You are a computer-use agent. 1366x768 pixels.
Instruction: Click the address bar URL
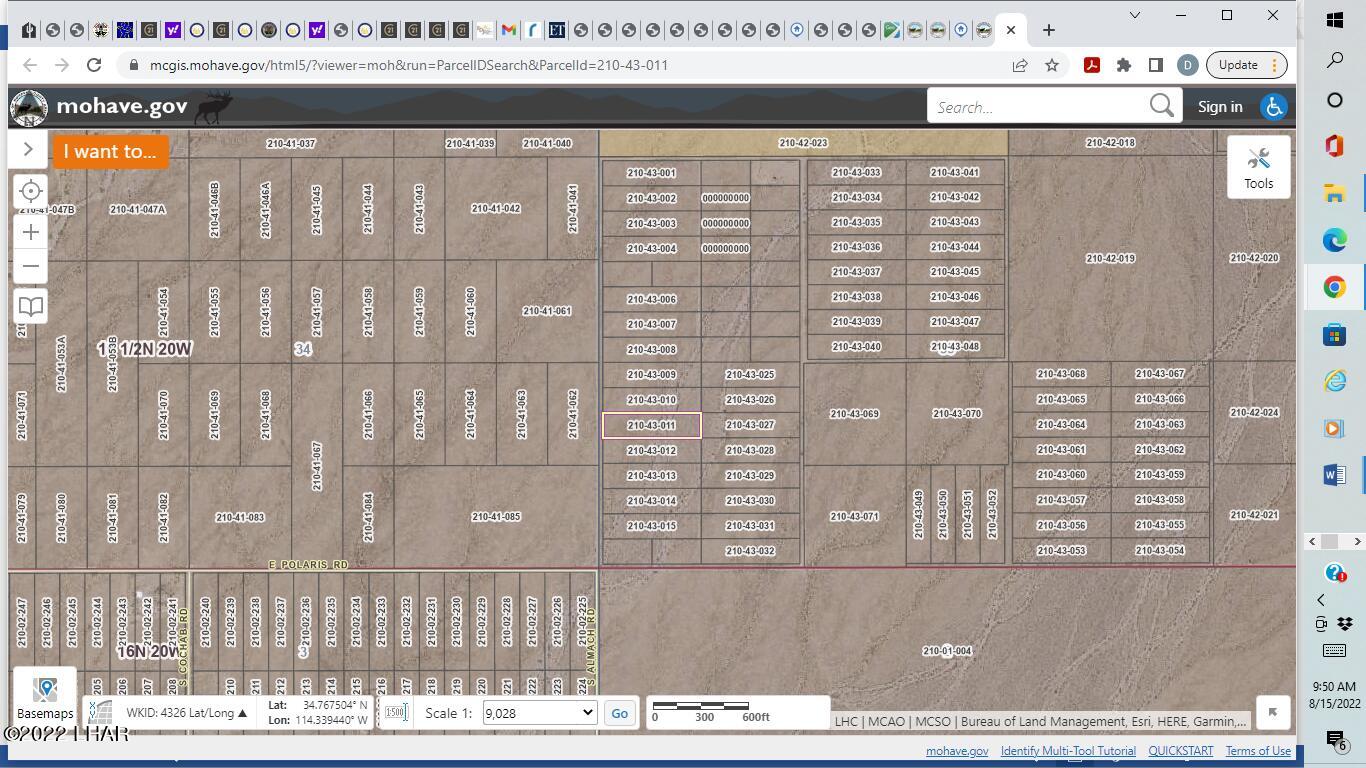[x=409, y=65]
